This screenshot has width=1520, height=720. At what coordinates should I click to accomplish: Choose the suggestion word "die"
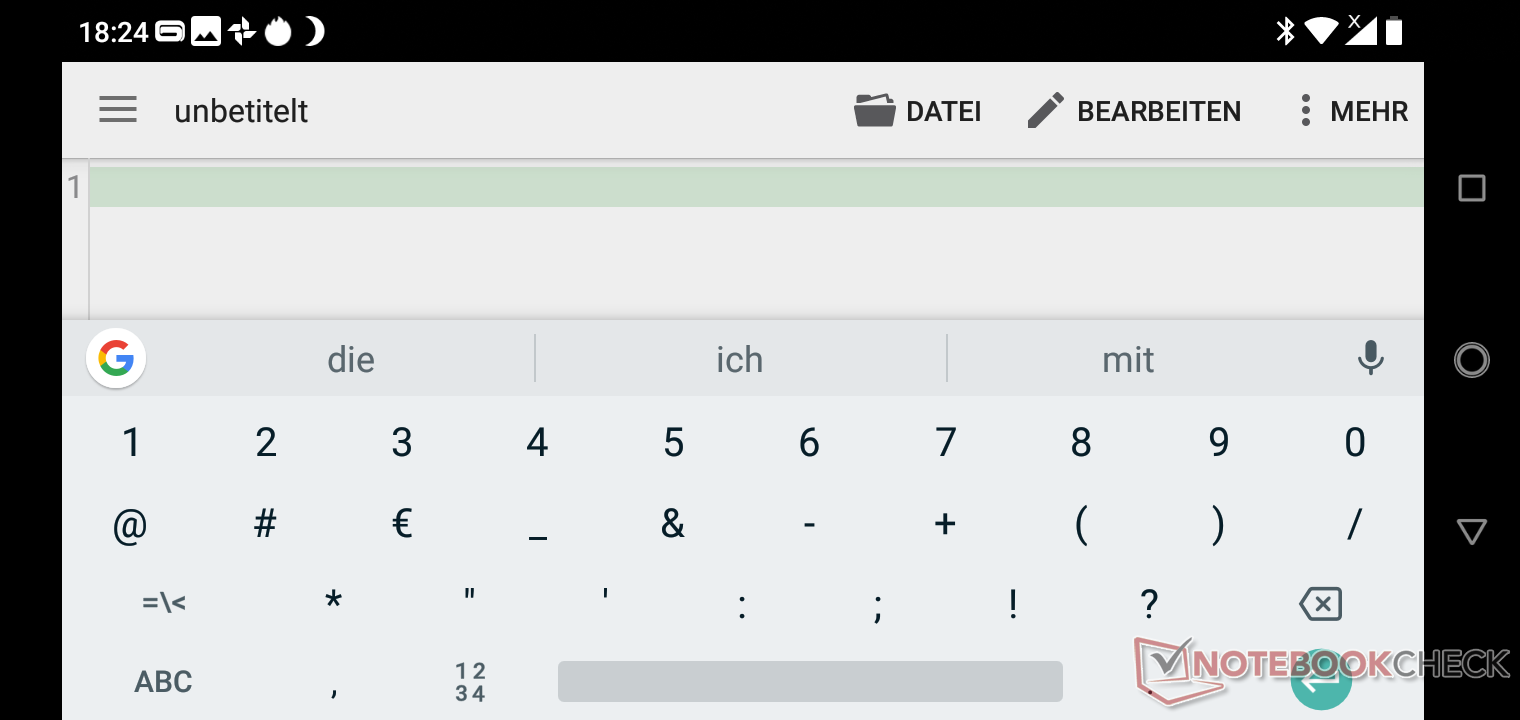point(351,359)
